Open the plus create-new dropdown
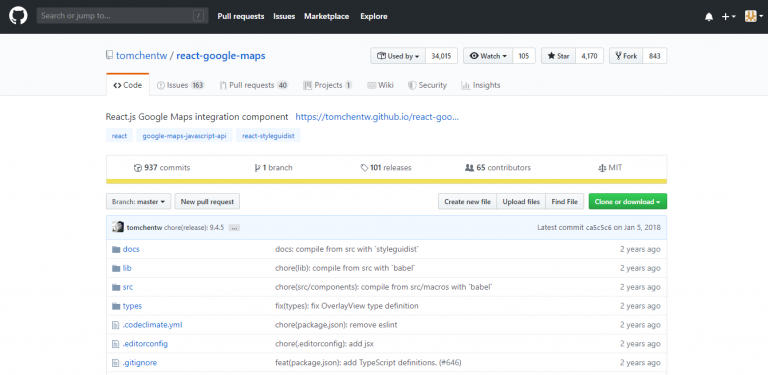768x375 pixels. click(x=728, y=17)
